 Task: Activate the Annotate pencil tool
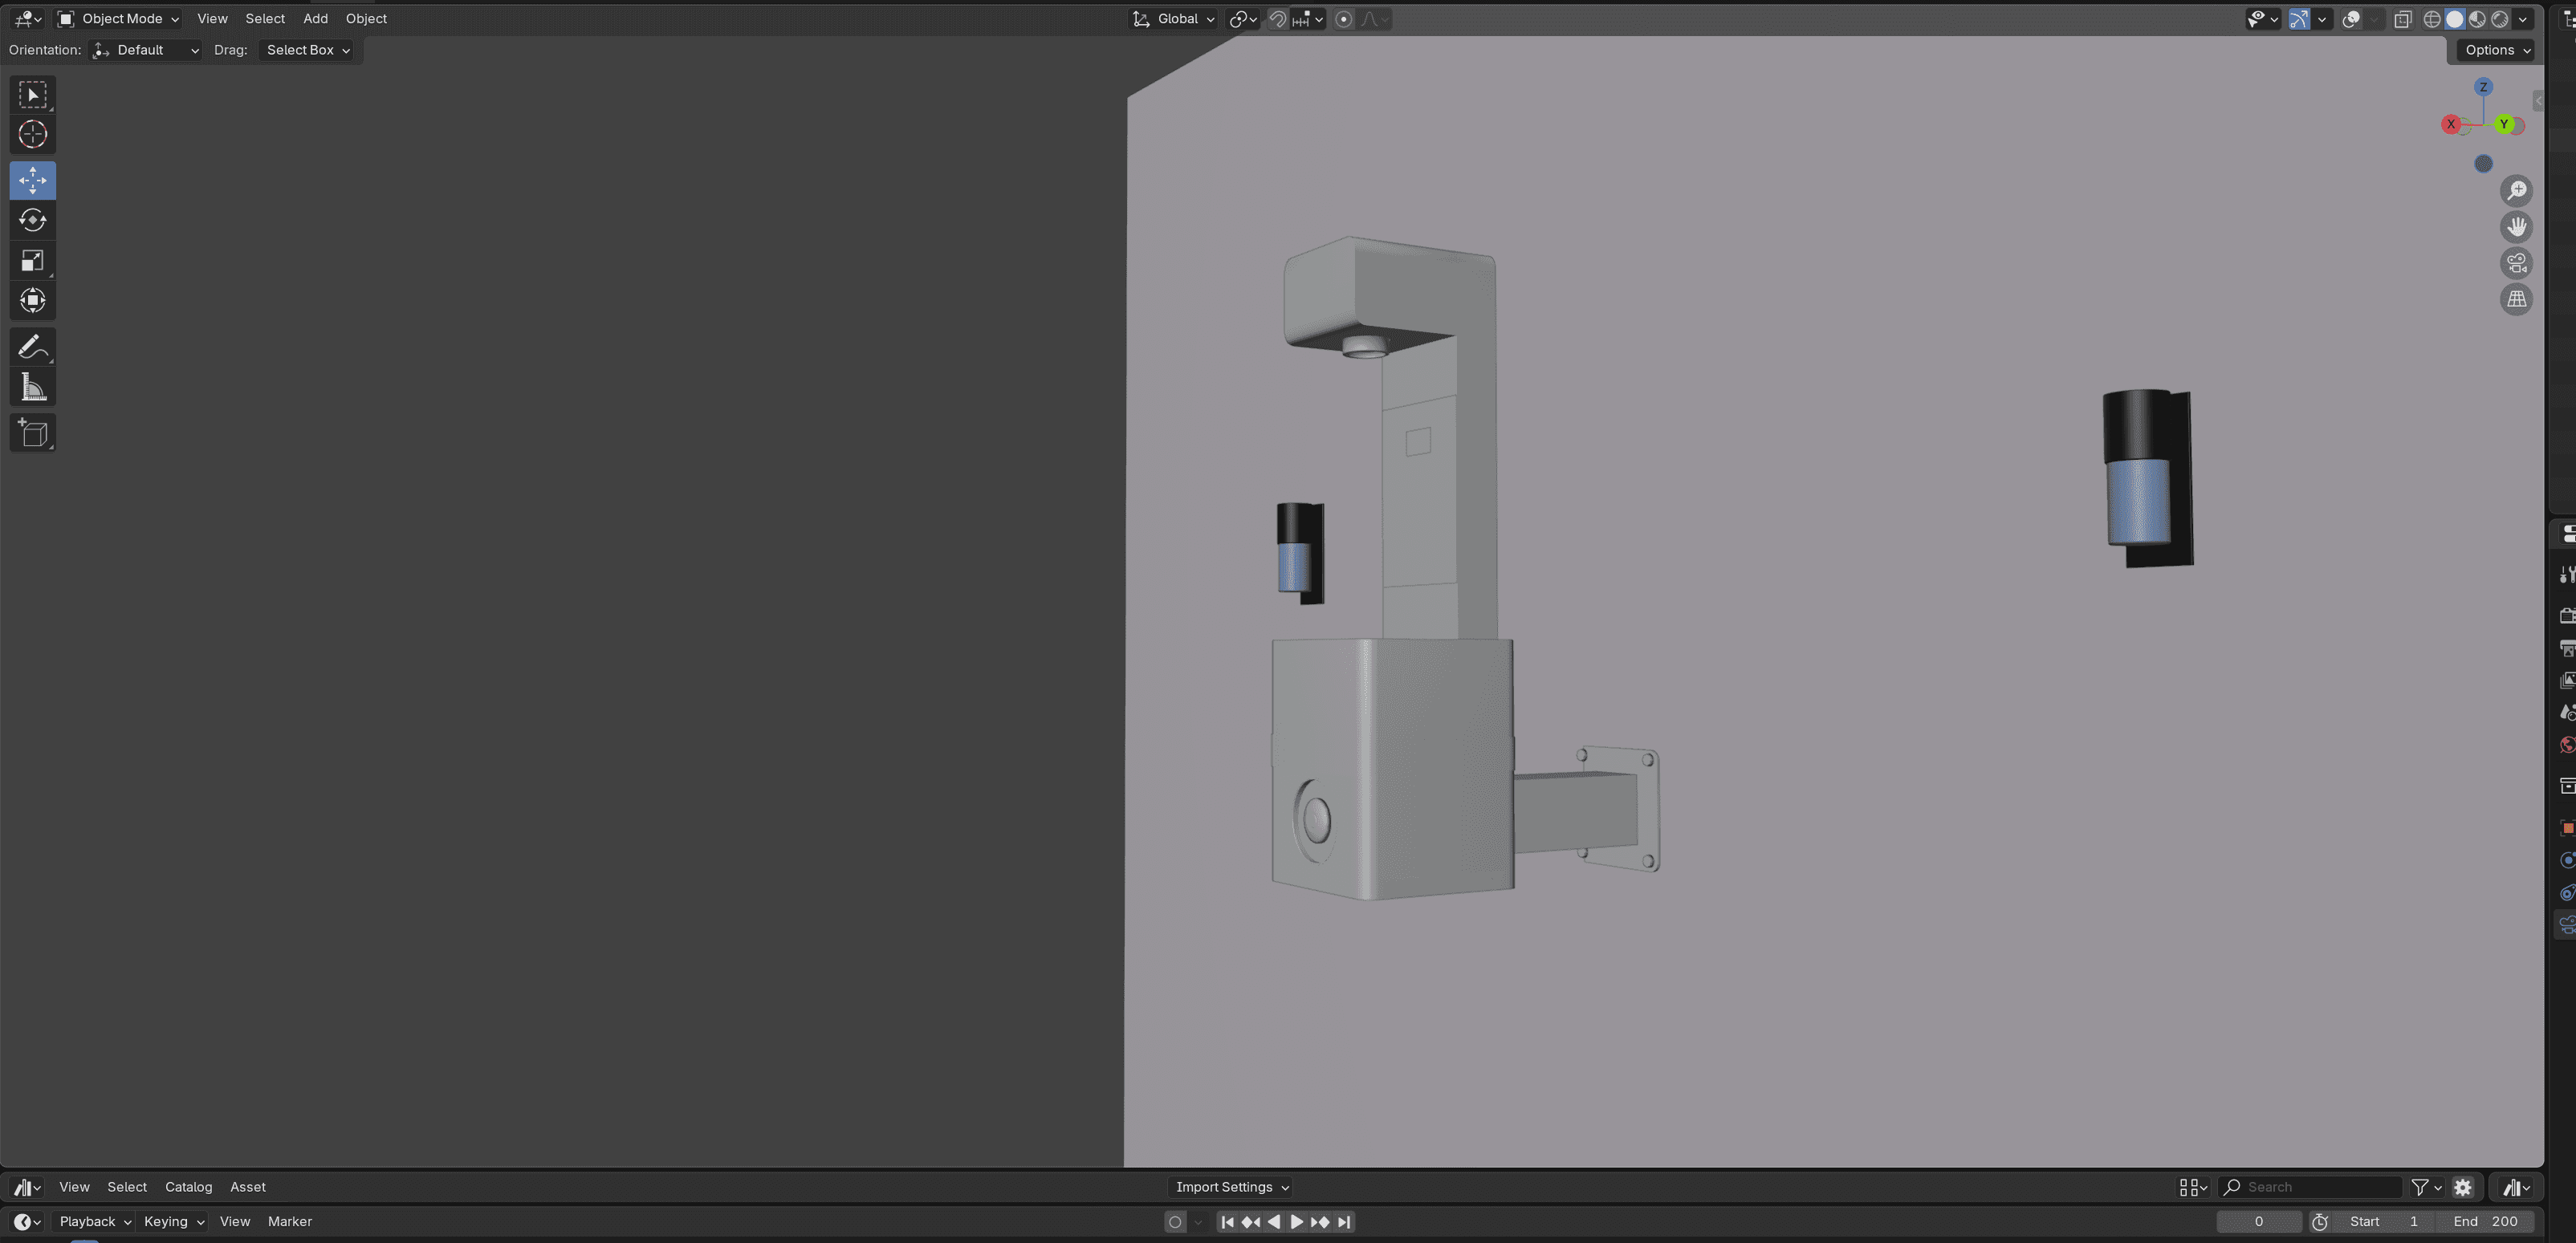[32, 347]
